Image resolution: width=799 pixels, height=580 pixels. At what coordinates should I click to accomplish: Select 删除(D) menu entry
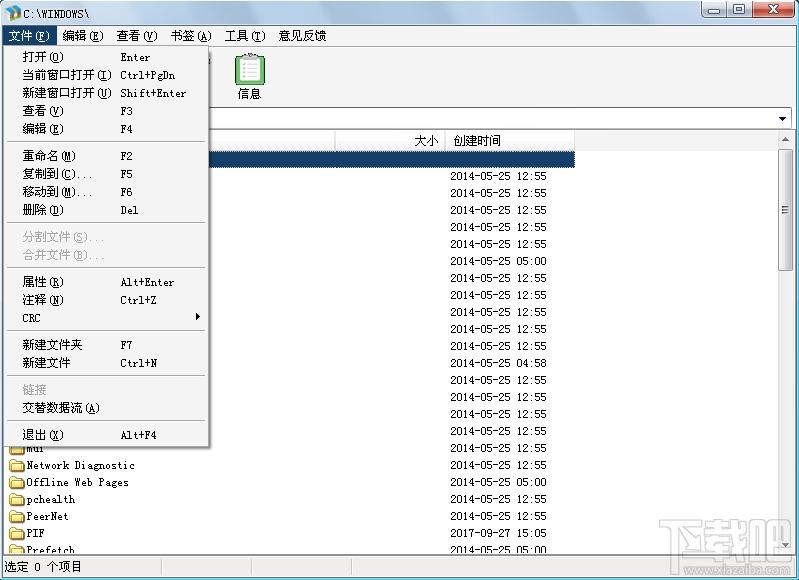[x=106, y=209]
